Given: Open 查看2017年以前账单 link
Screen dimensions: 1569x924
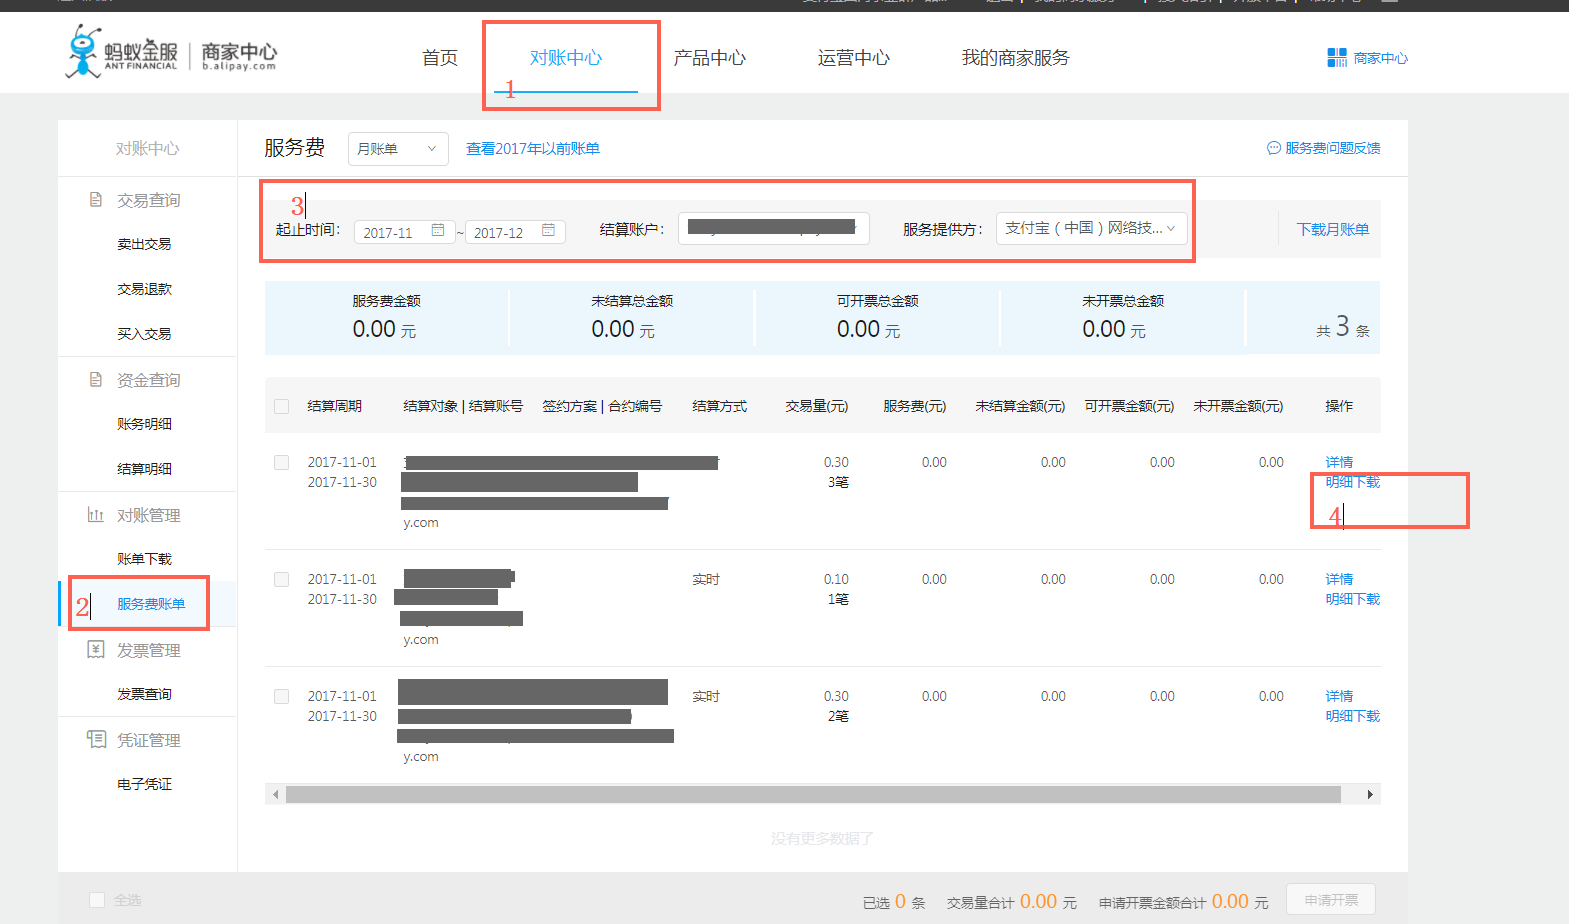Looking at the screenshot, I should point(532,149).
